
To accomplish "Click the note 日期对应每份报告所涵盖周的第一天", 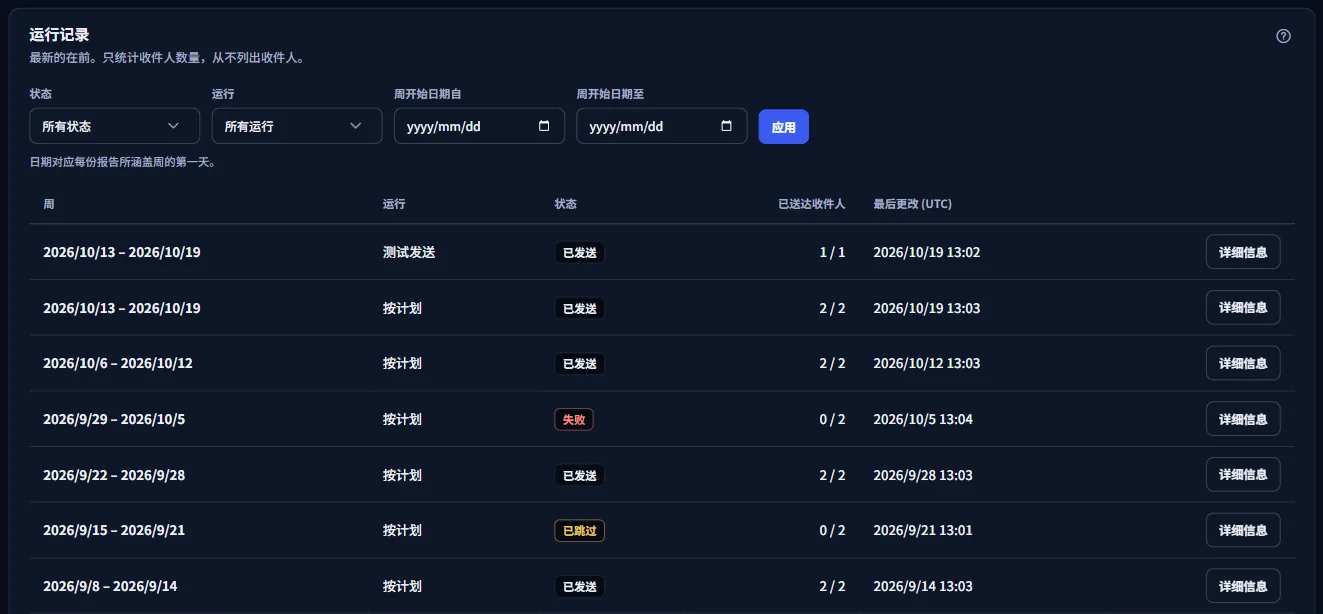I will click(123, 162).
